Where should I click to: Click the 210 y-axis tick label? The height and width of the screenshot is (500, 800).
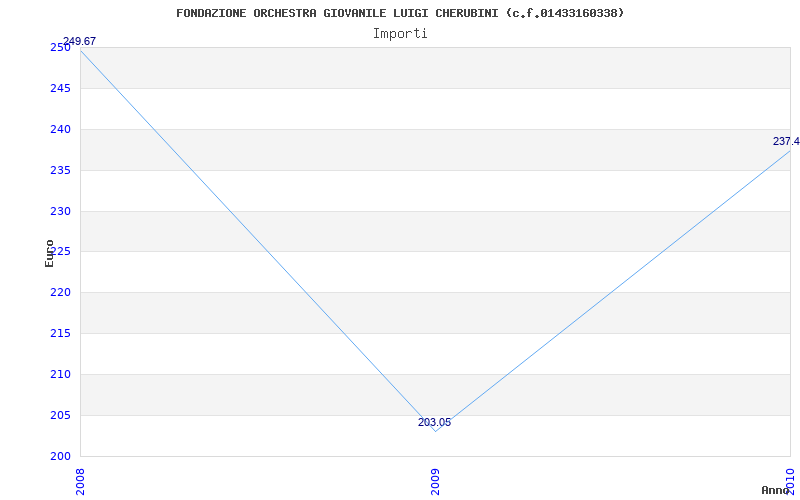(60, 374)
